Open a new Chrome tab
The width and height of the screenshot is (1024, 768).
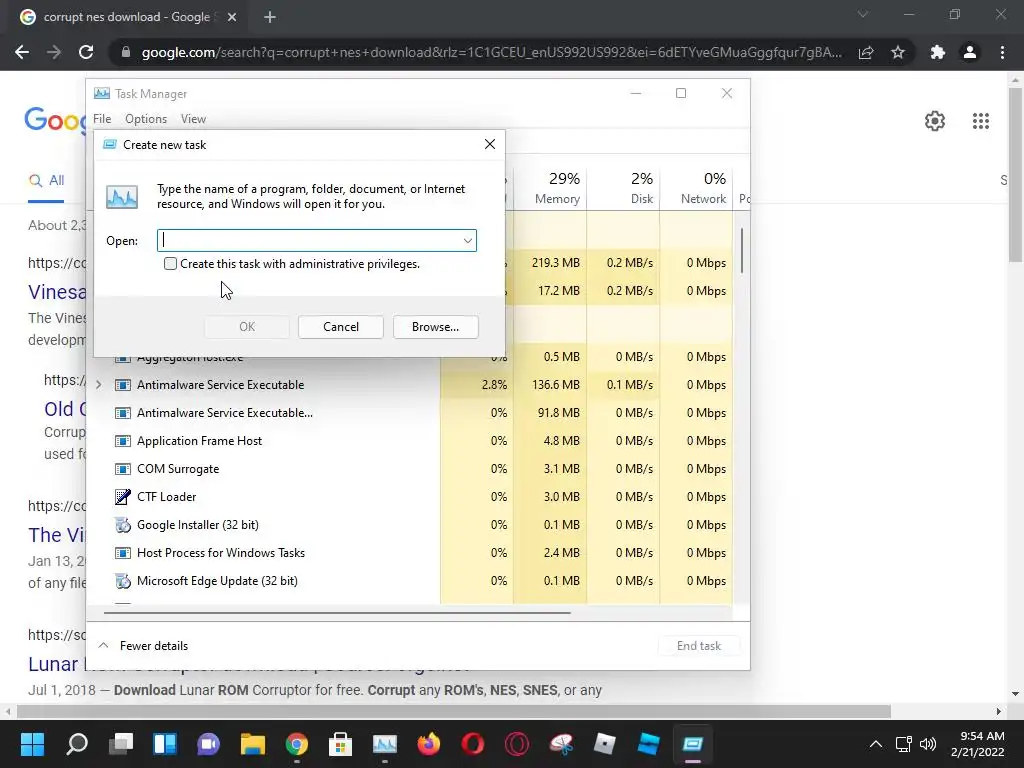coord(270,17)
